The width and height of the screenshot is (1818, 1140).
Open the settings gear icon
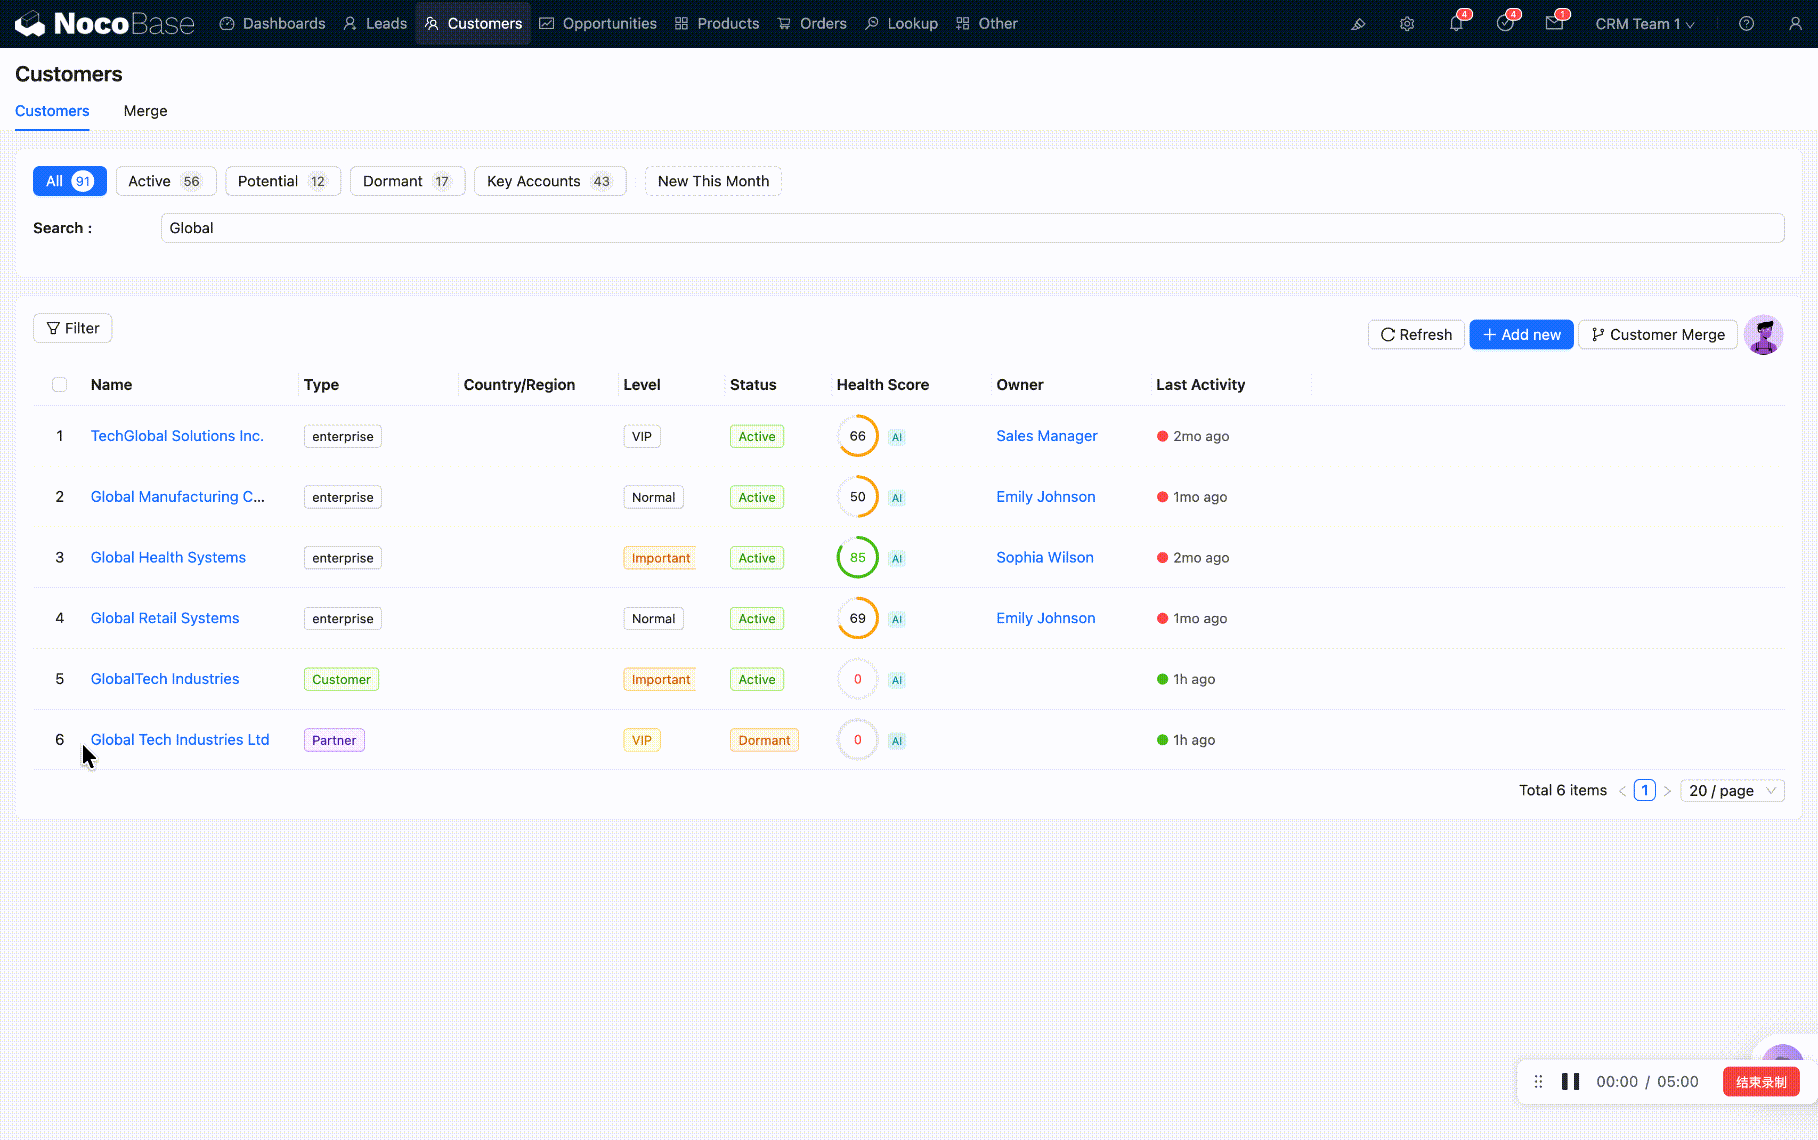click(1407, 24)
